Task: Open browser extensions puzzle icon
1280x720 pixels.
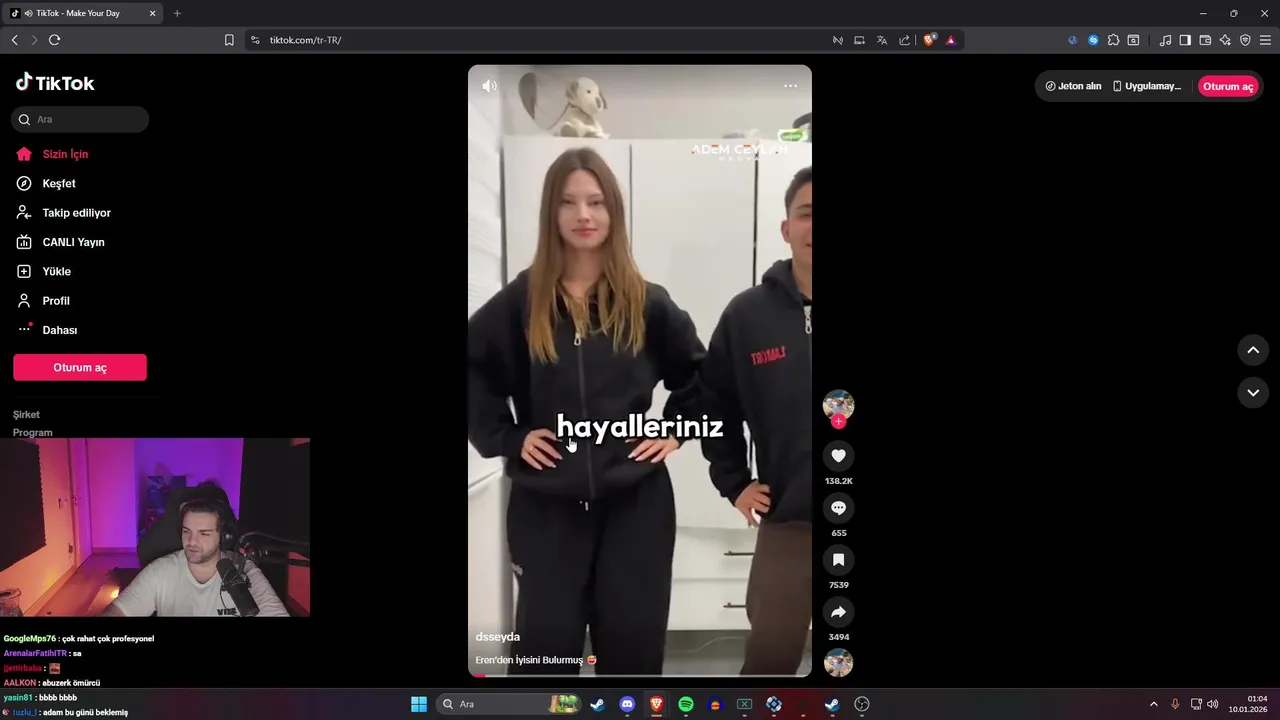Action: pos(1113,40)
